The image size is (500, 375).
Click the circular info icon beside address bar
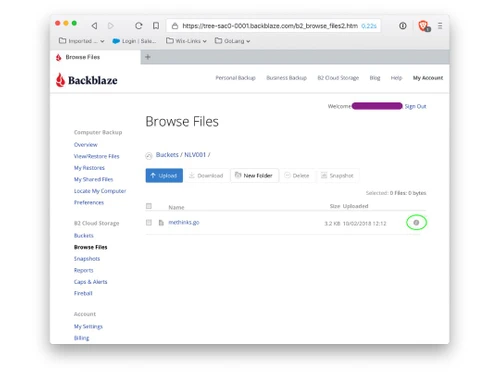(x=403, y=26)
